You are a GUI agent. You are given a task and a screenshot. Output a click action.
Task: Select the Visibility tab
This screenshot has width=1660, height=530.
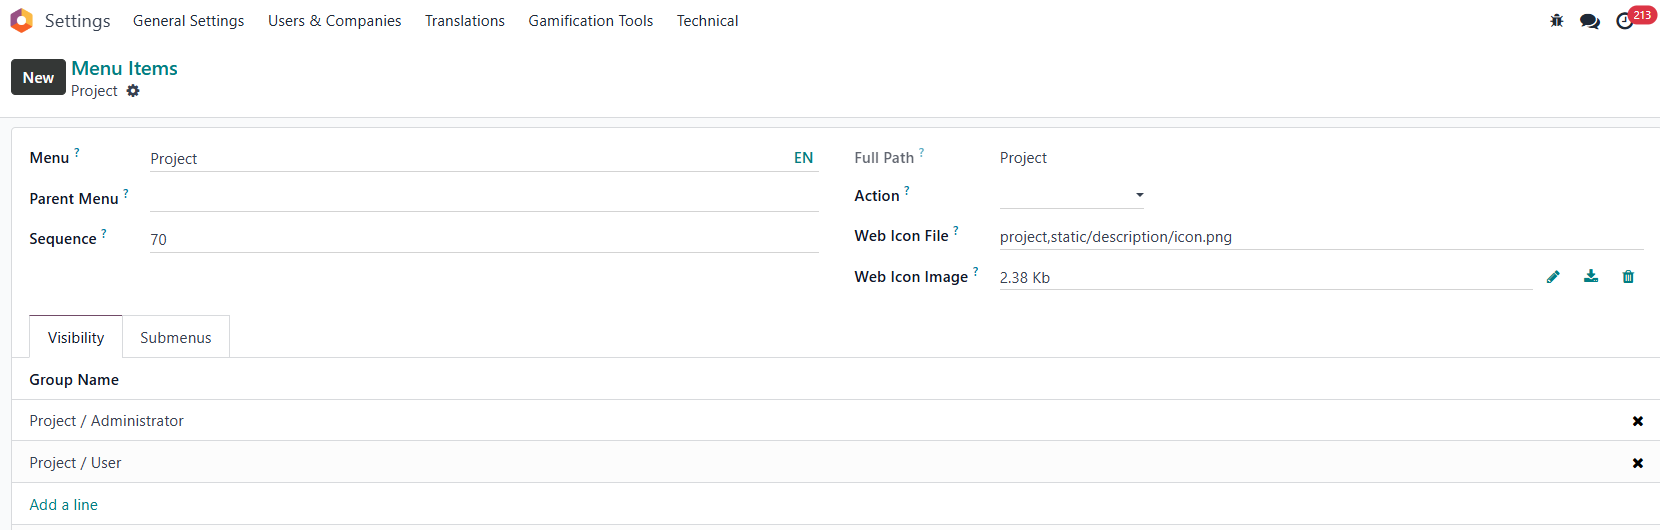(76, 338)
